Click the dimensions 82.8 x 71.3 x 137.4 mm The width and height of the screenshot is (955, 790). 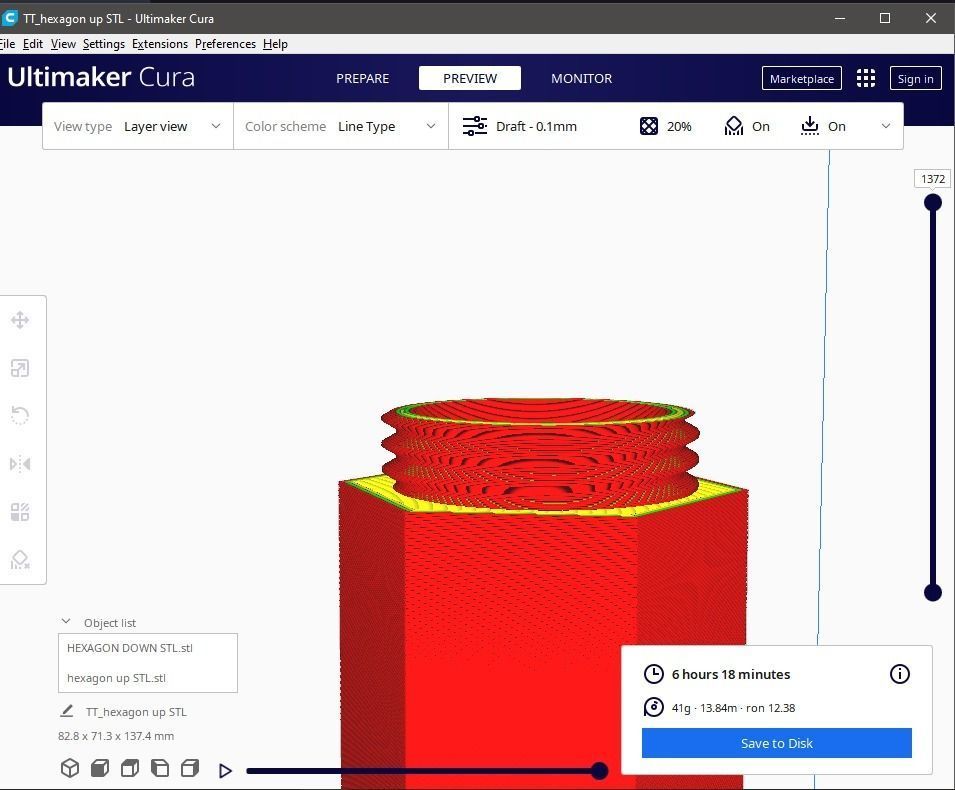[116, 736]
